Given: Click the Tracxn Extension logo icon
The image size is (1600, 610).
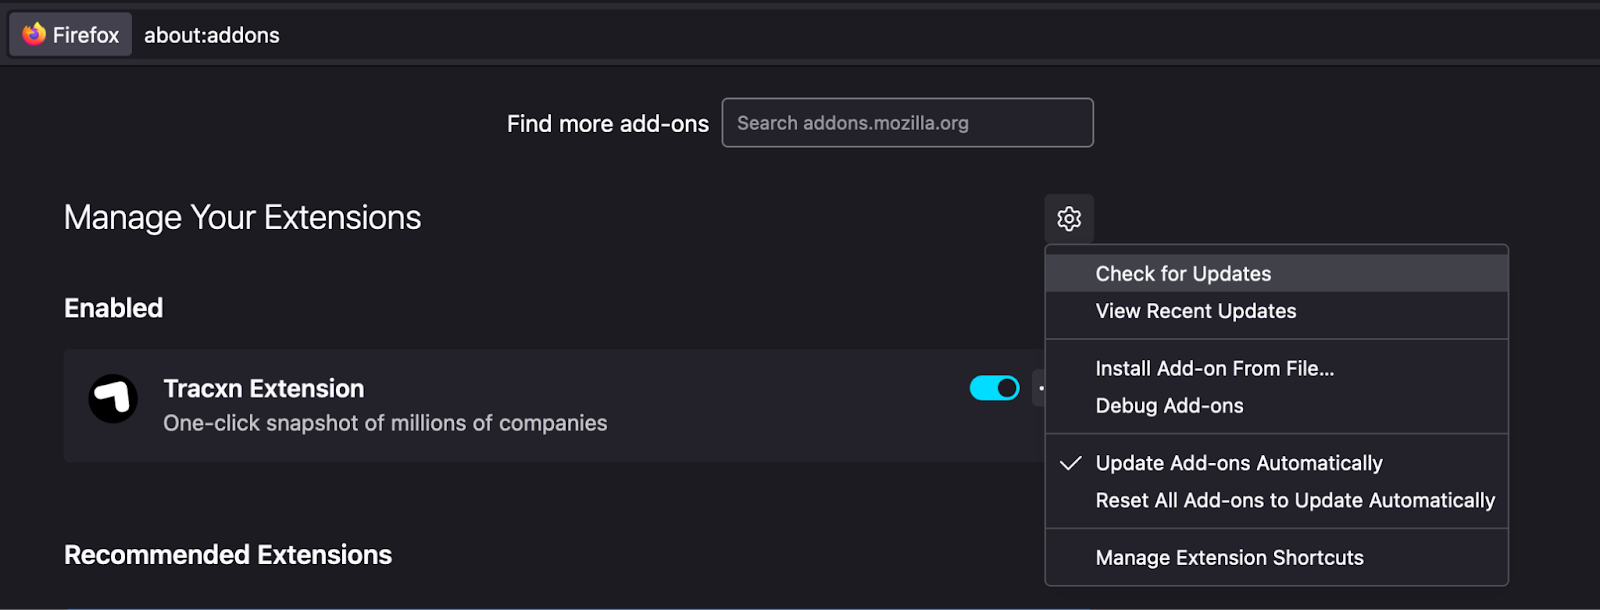Looking at the screenshot, I should 113,399.
